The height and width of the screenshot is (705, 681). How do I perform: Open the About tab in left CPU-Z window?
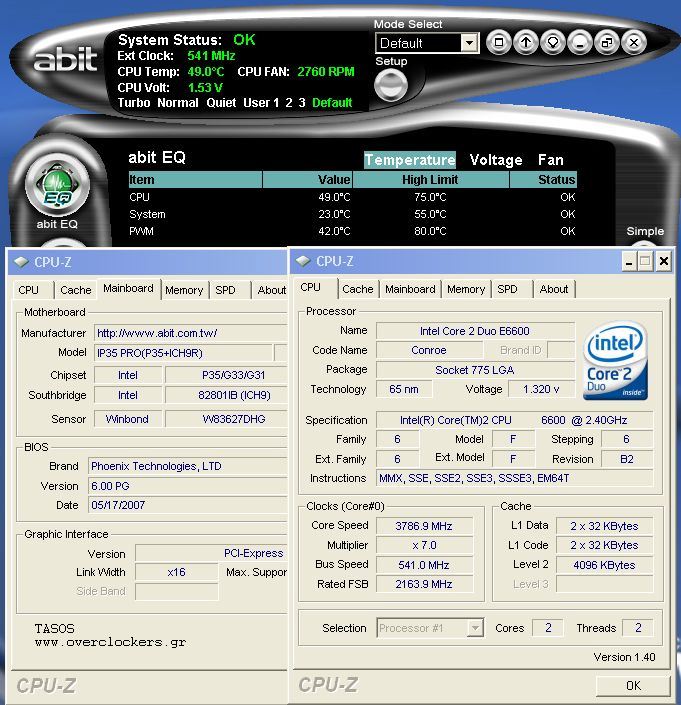click(272, 290)
